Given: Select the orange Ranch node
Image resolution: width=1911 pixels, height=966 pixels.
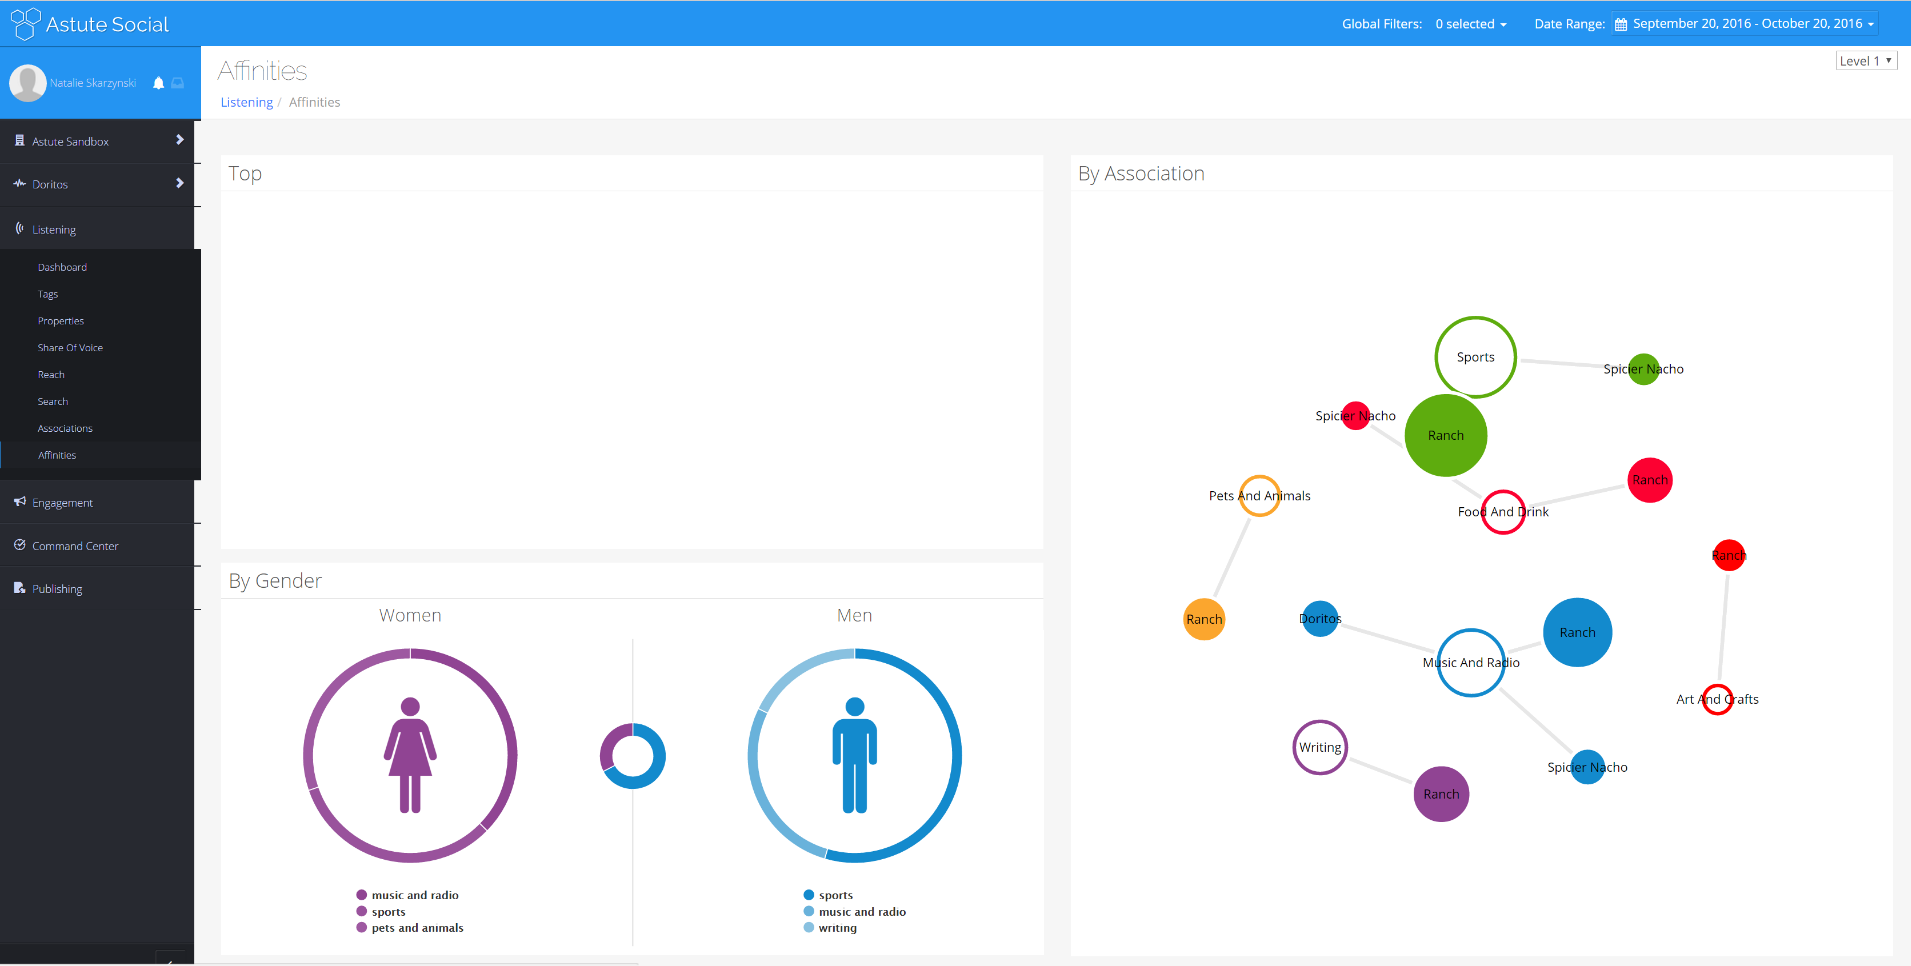Looking at the screenshot, I should [1205, 619].
